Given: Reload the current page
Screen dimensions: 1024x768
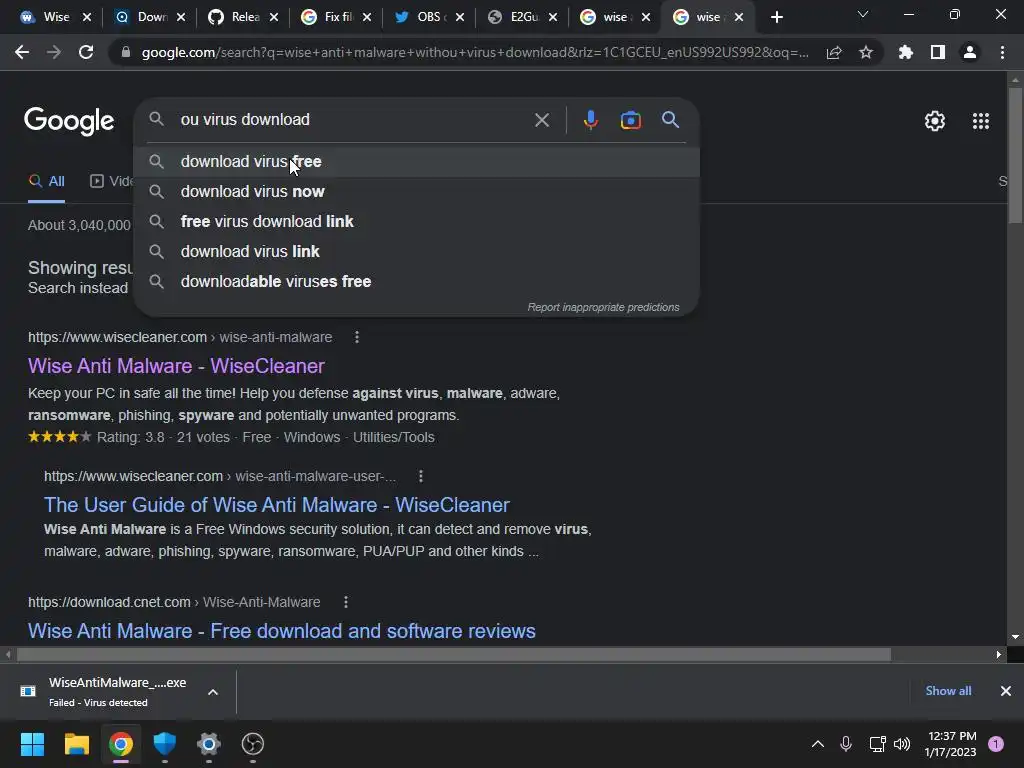Looking at the screenshot, I should [86, 52].
